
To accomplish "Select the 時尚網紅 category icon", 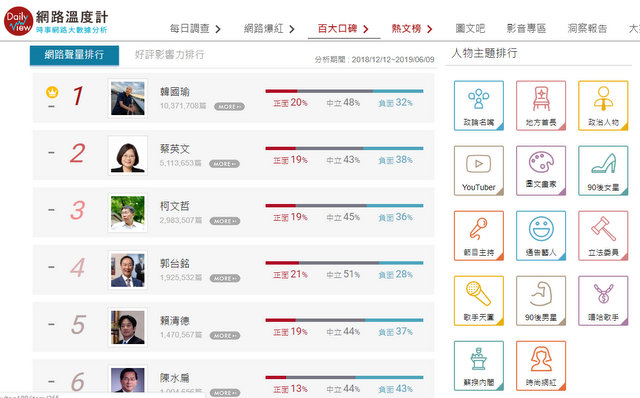I will click(x=541, y=366).
